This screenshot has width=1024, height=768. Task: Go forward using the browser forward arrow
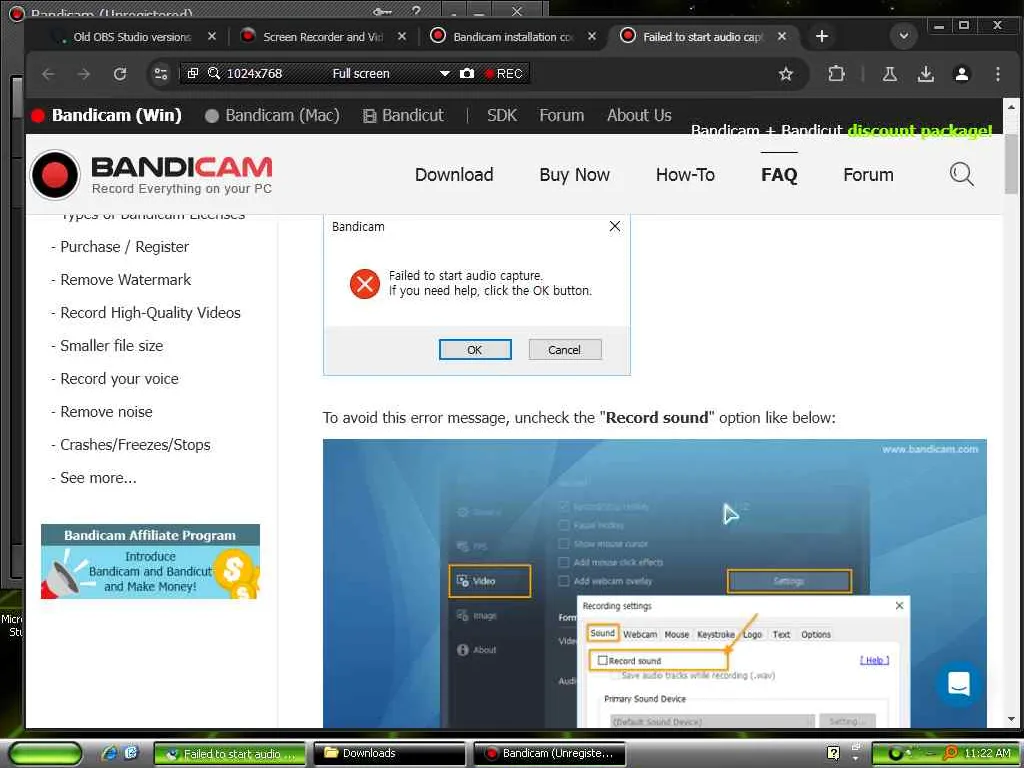(84, 74)
